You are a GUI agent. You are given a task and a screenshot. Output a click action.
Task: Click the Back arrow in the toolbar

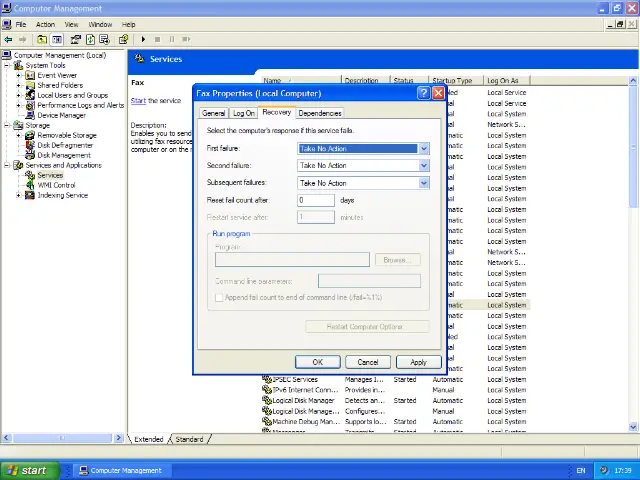pos(8,40)
